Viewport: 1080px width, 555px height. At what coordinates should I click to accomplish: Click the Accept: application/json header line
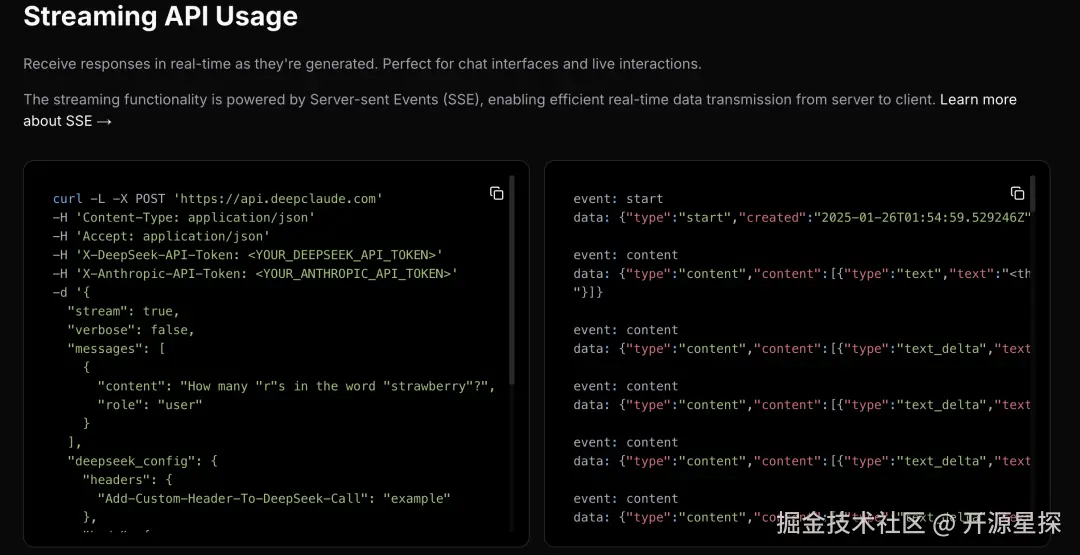pyautogui.click(x=161, y=236)
